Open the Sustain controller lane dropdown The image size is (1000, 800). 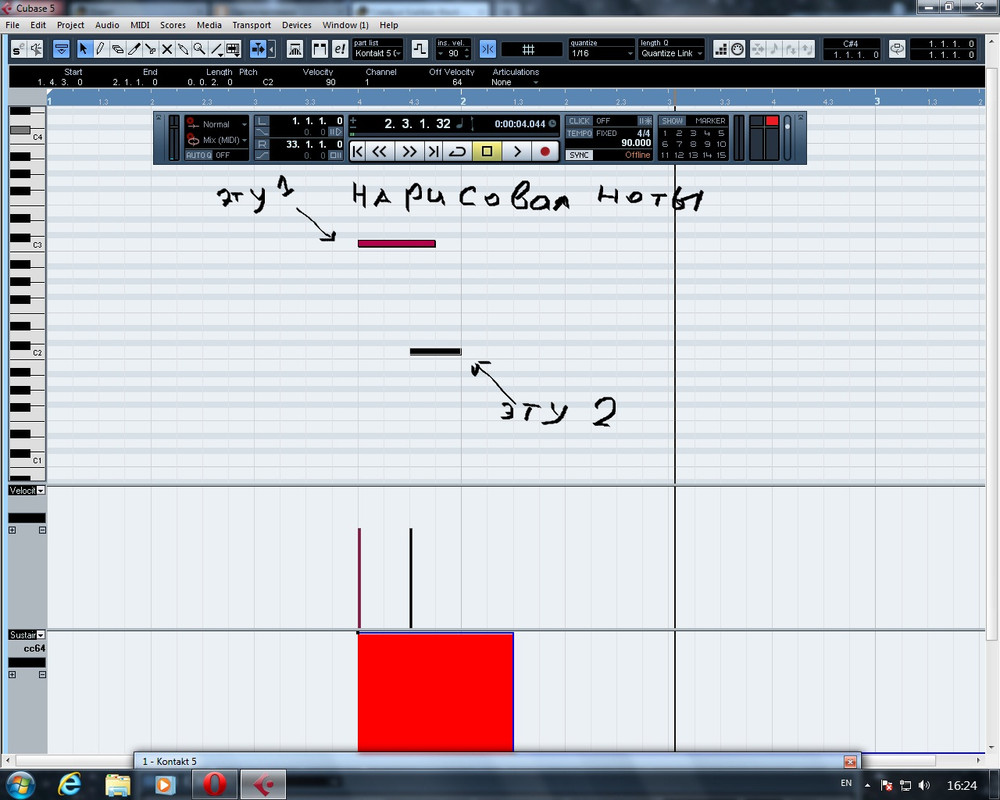(x=41, y=634)
